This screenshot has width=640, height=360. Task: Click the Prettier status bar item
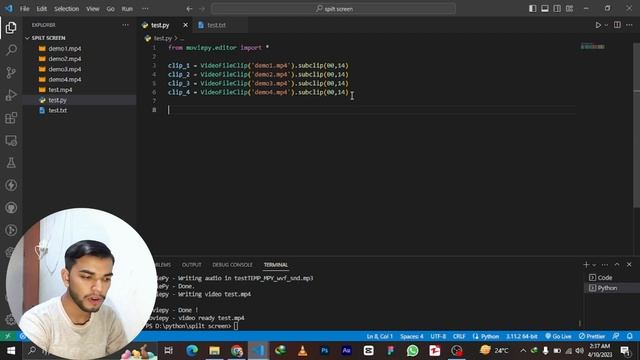click(592, 336)
